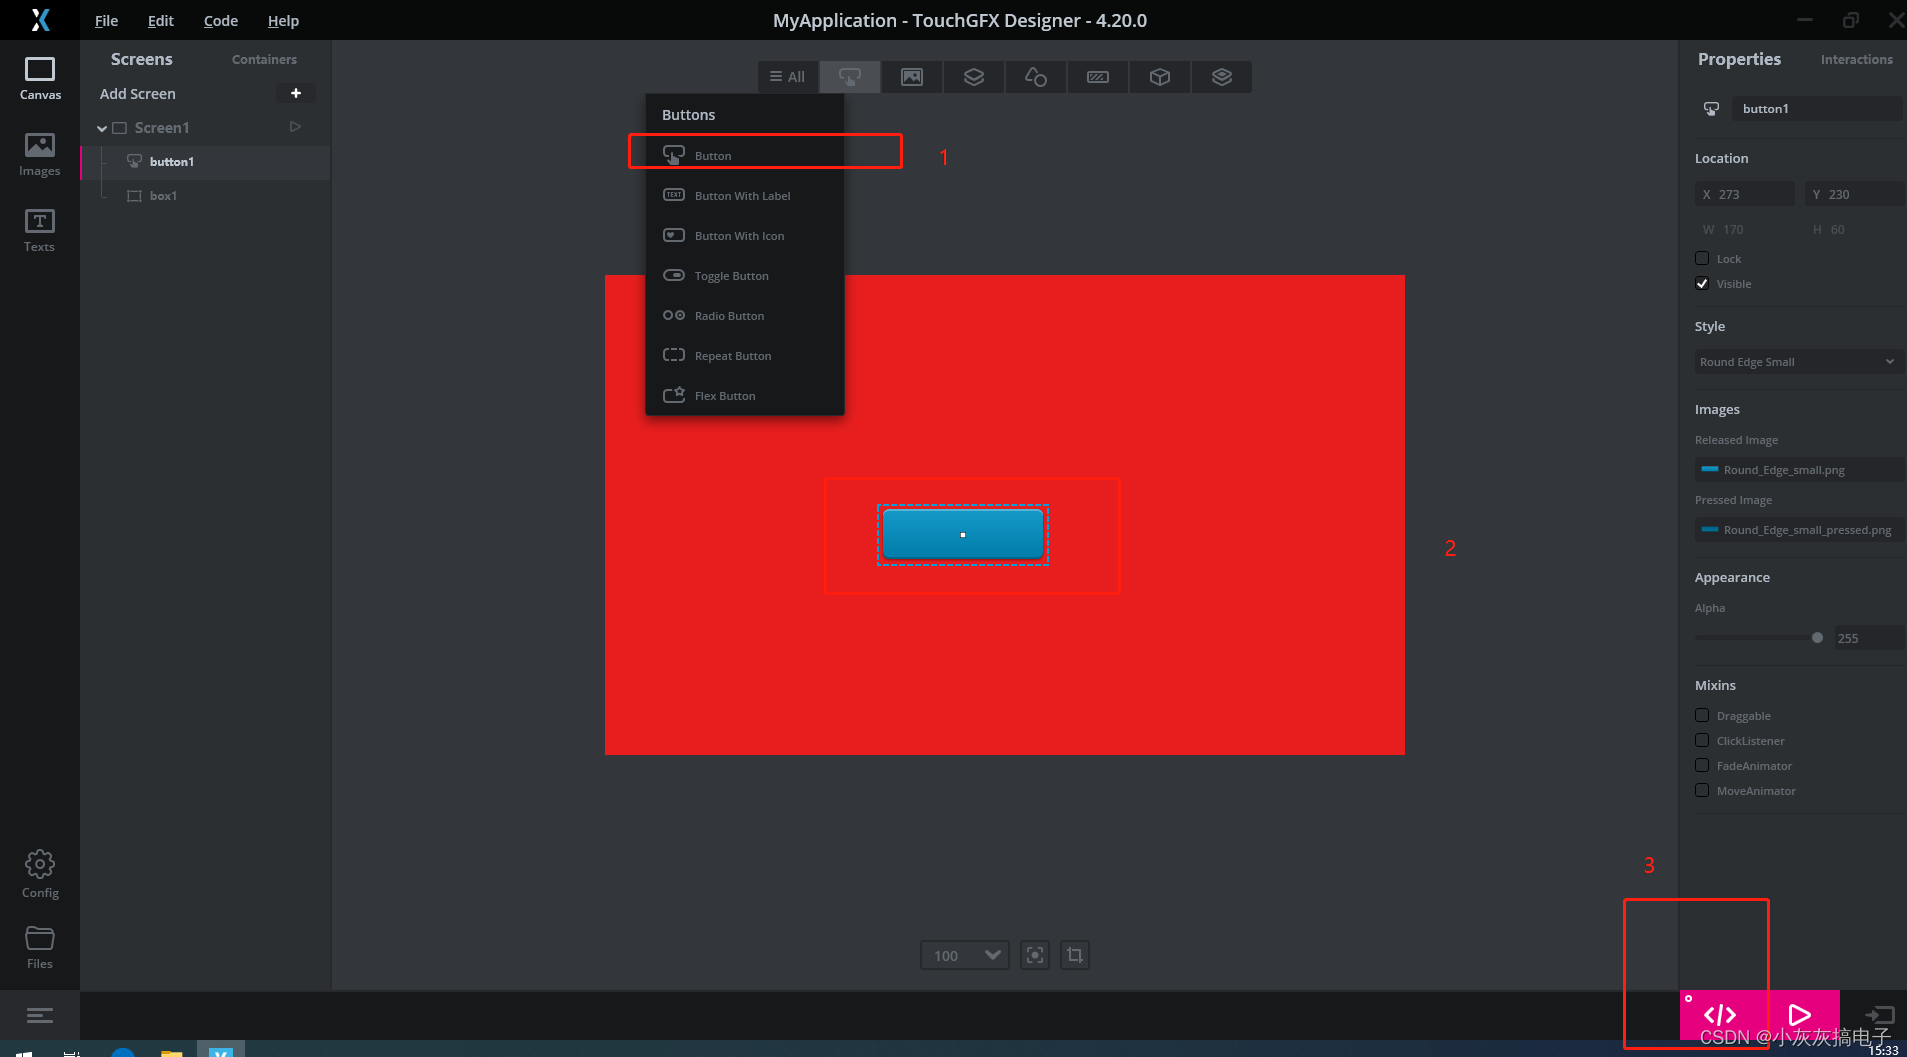
Task: Choose Button With Label from the list
Action: coord(745,195)
